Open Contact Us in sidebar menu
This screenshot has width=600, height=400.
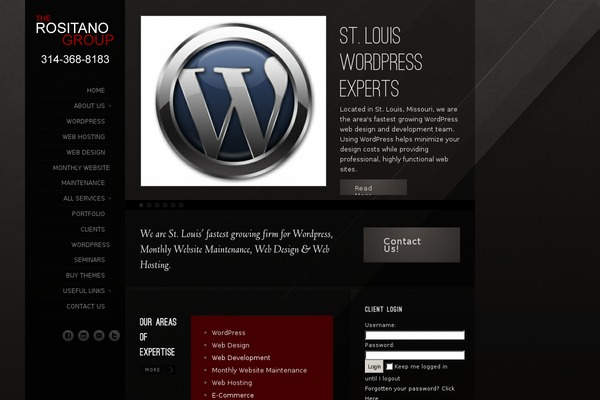click(x=85, y=306)
